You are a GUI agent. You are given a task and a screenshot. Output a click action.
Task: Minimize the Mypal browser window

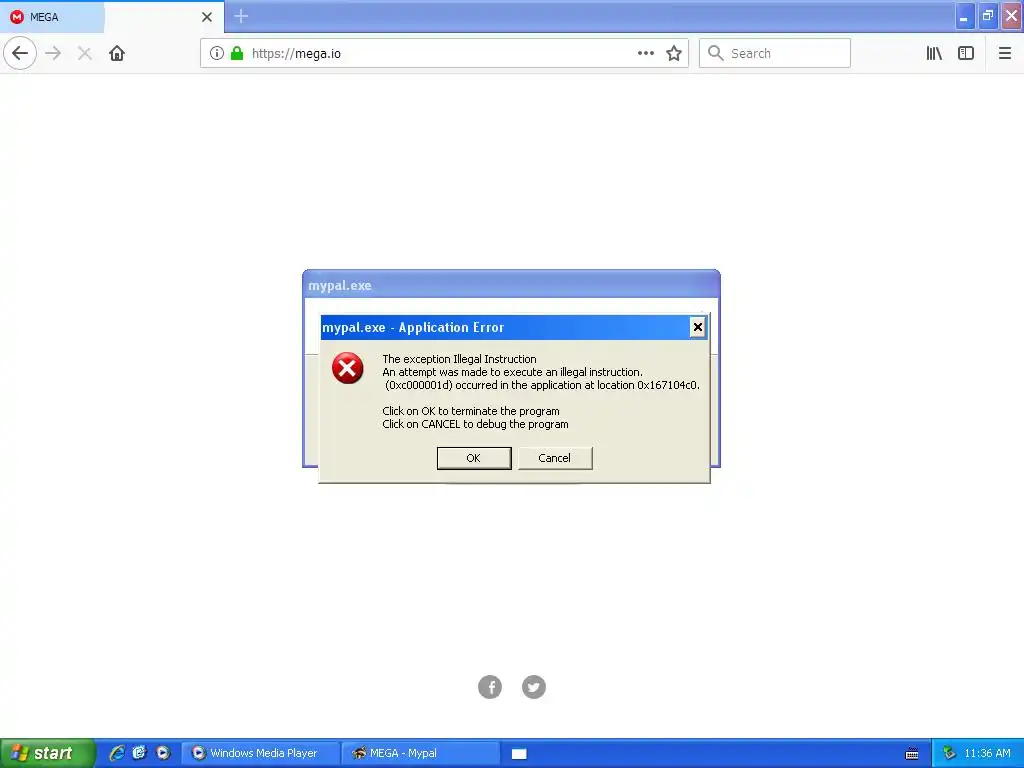[965, 16]
